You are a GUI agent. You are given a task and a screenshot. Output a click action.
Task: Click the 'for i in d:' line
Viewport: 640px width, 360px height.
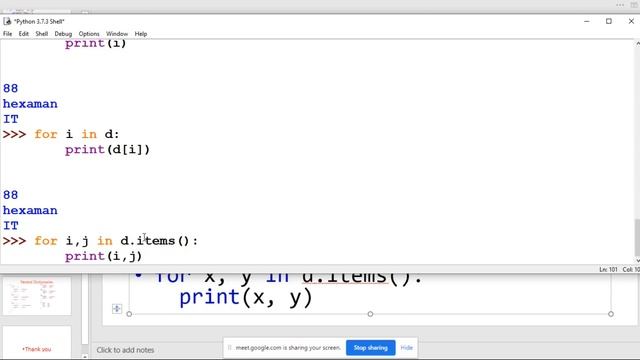77,134
